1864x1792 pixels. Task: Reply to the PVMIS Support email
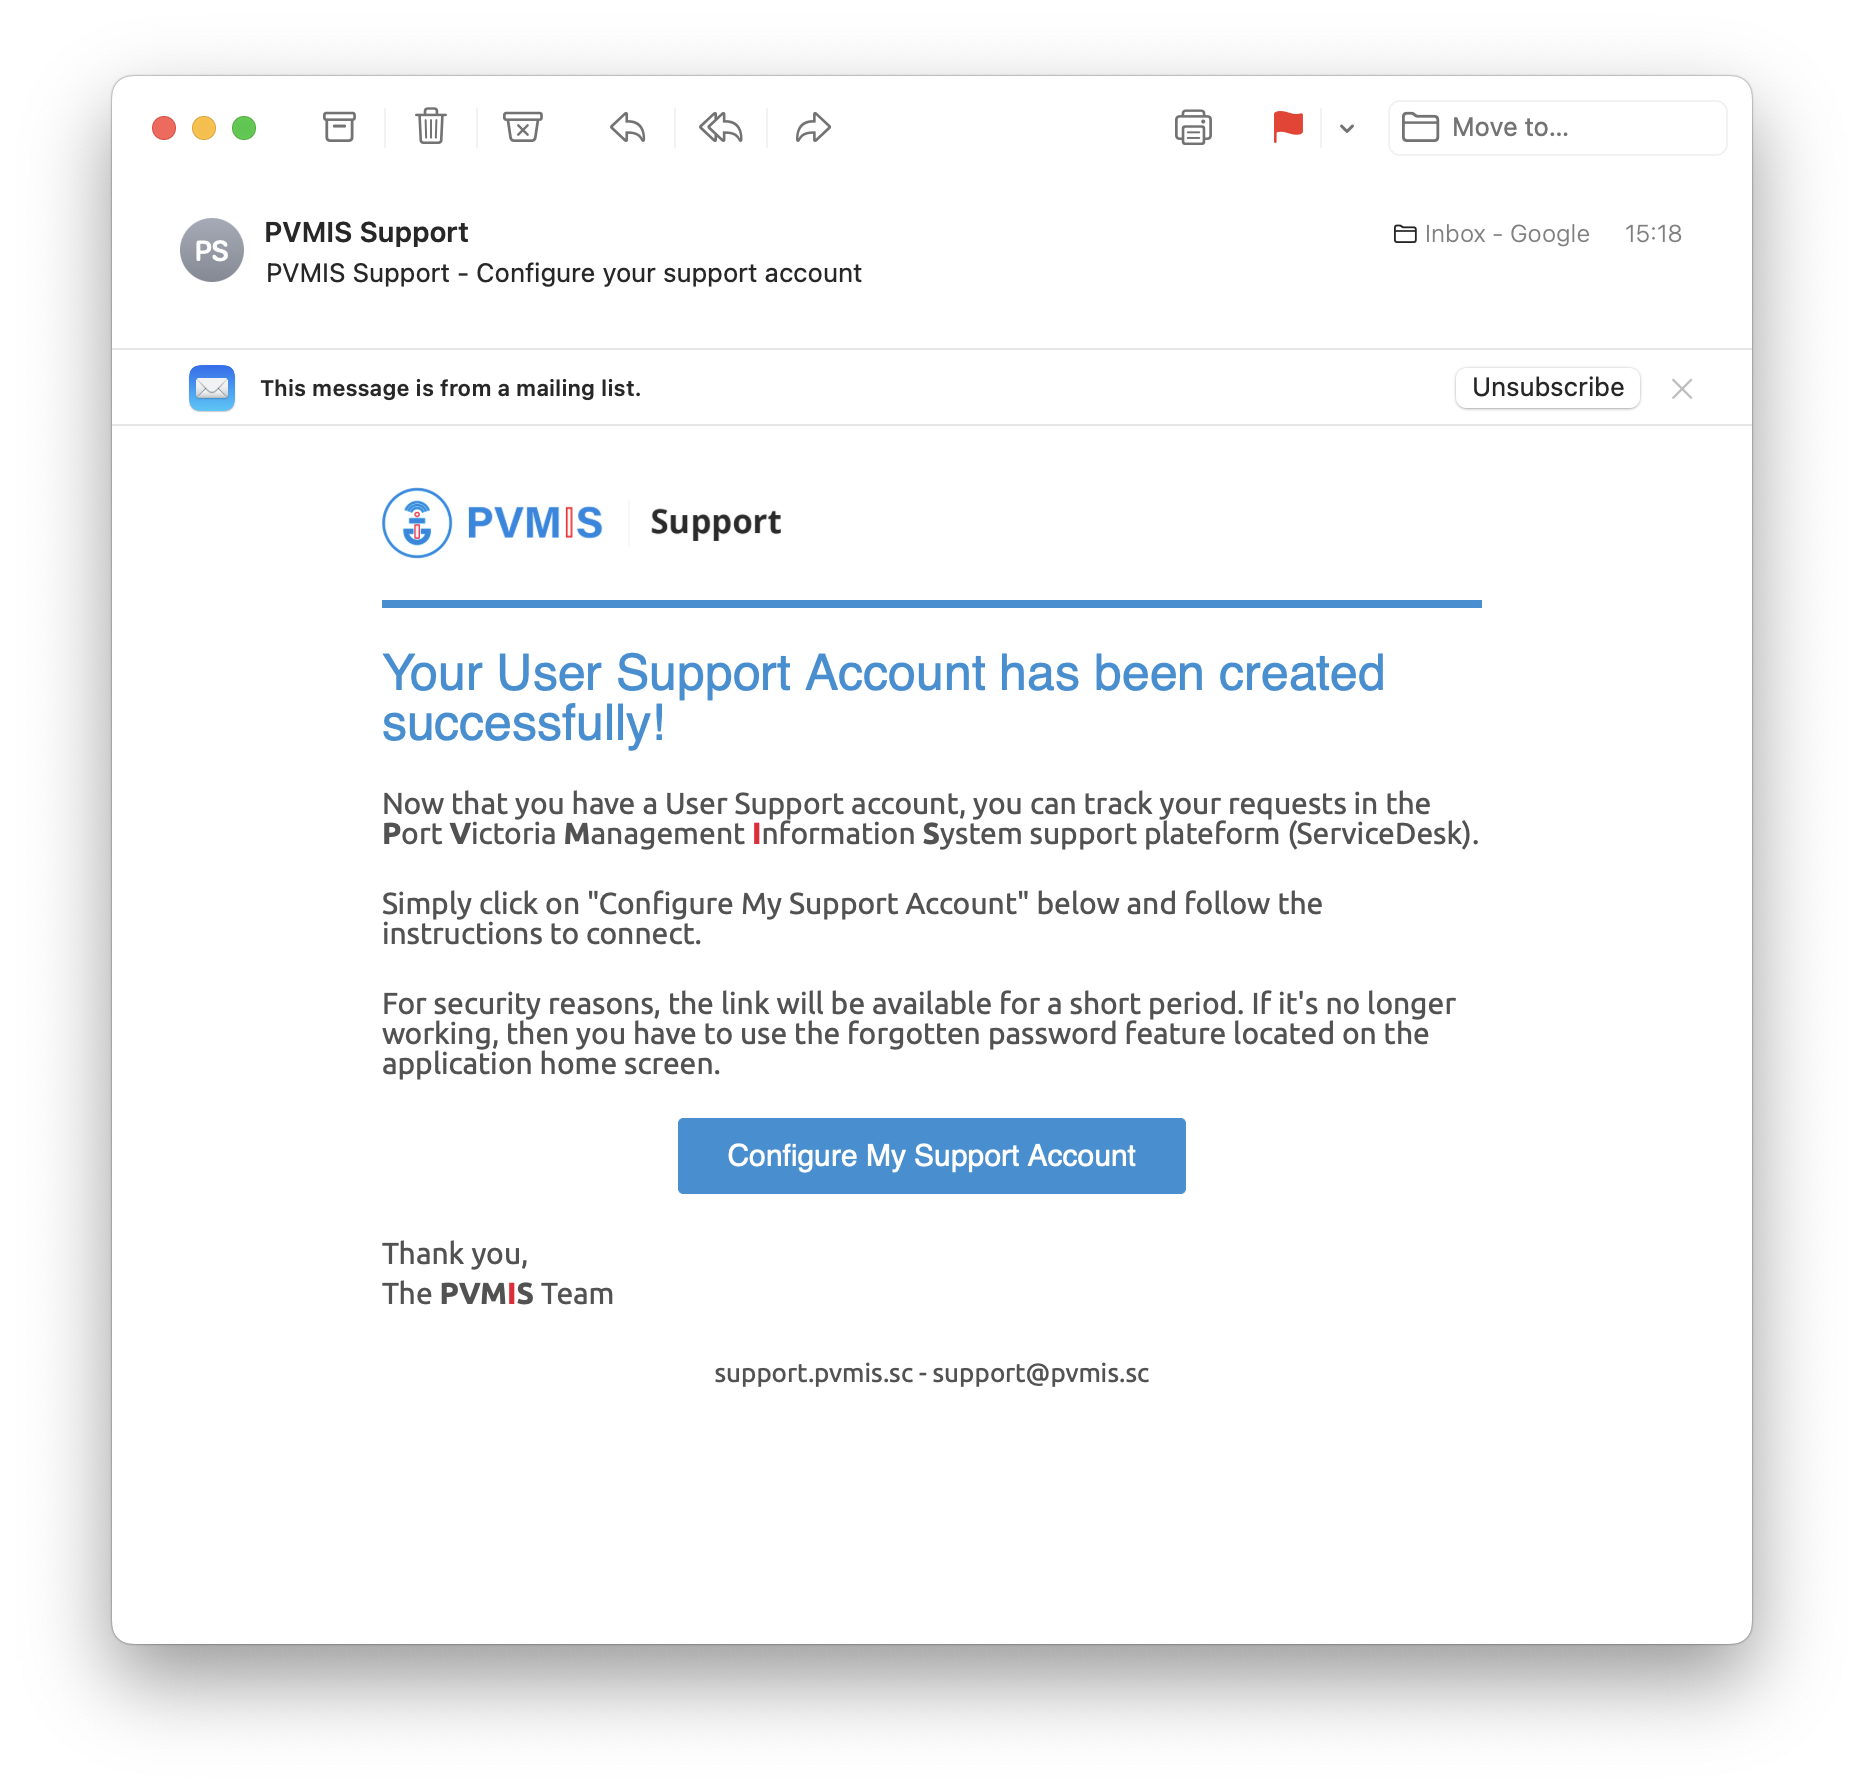[x=628, y=127]
